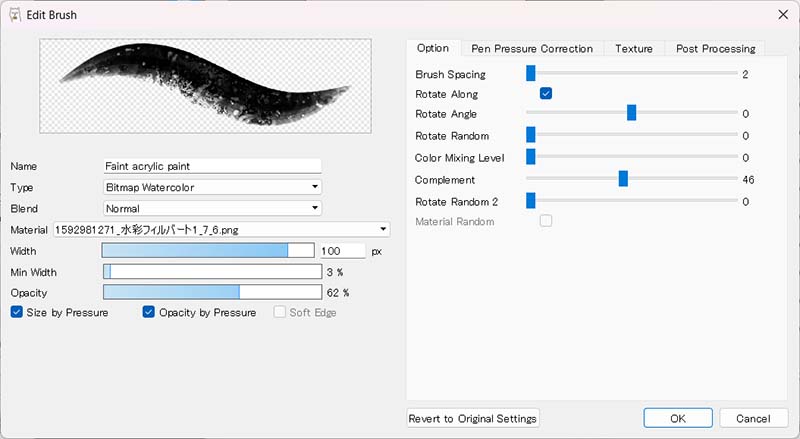Click the Color Mixing Level label
The width and height of the screenshot is (800, 439).
(x=460, y=158)
